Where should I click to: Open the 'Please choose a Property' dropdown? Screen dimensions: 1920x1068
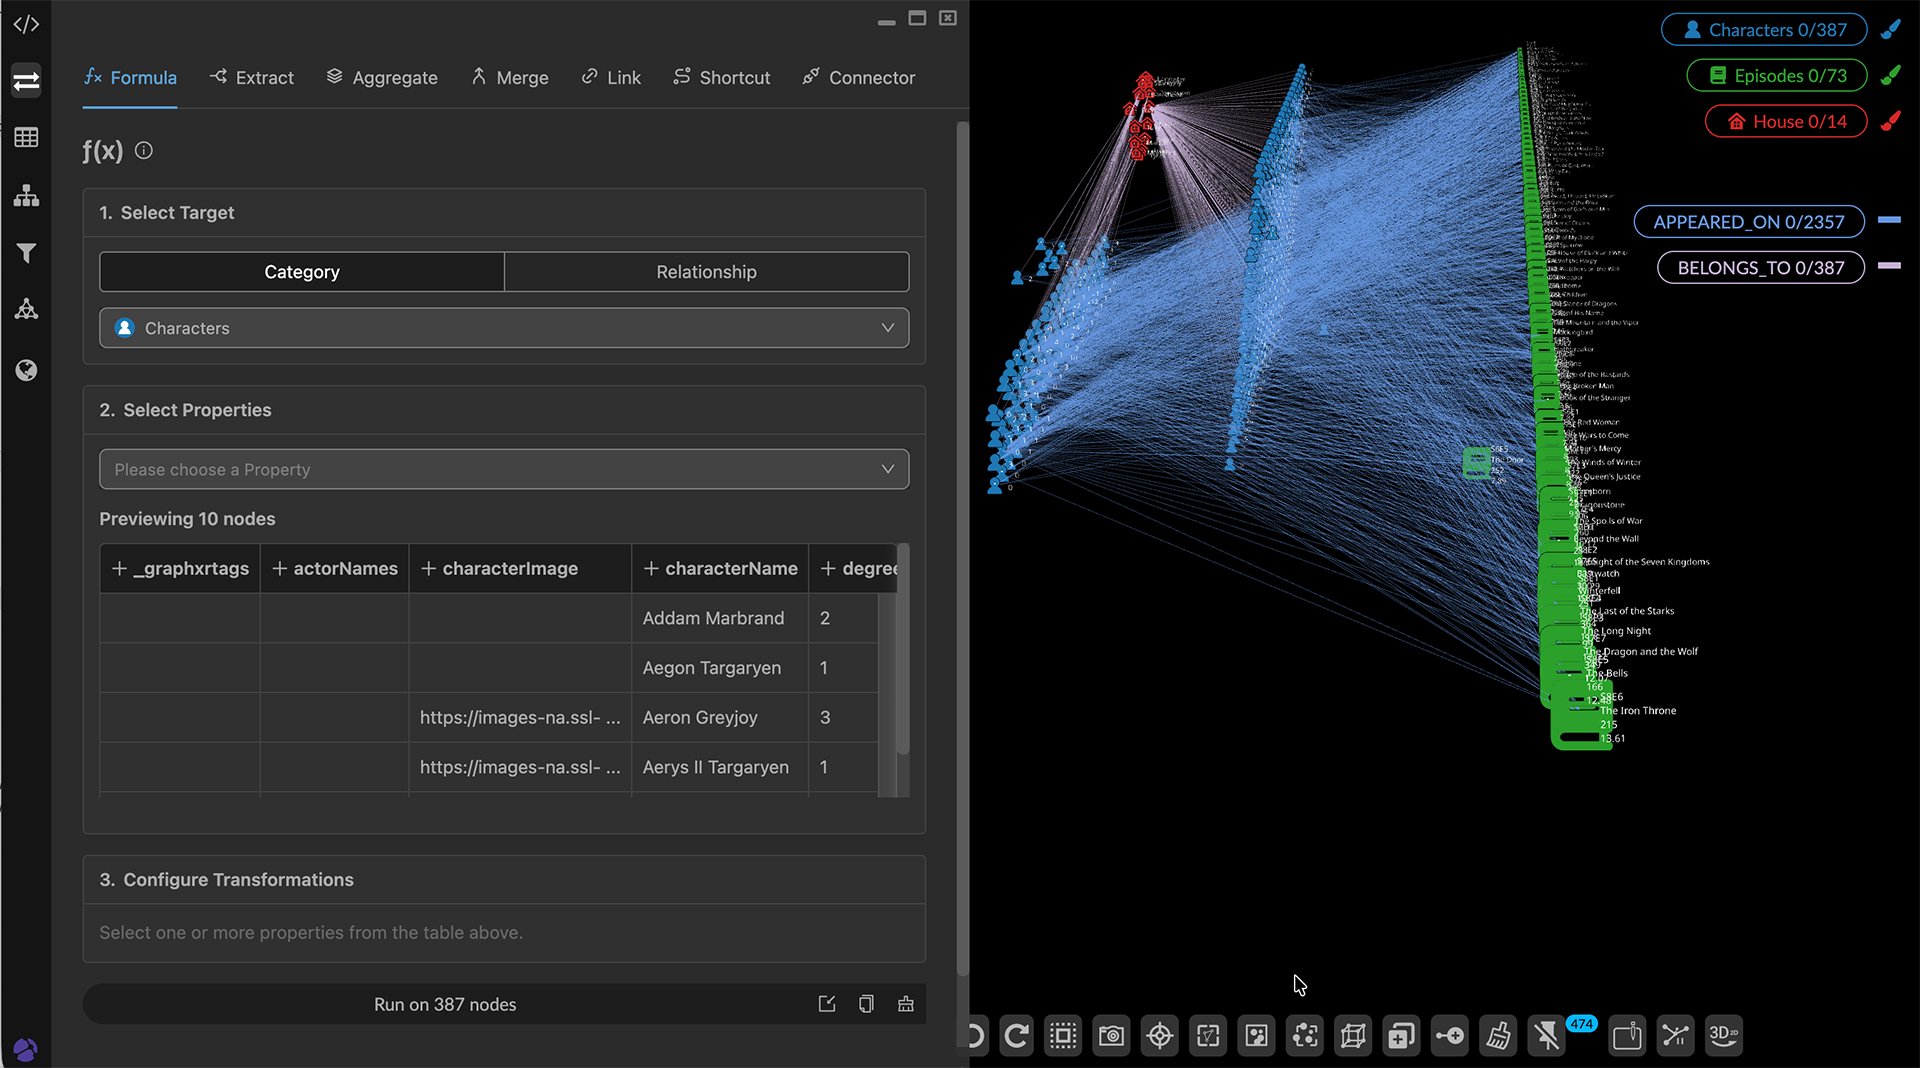point(504,470)
